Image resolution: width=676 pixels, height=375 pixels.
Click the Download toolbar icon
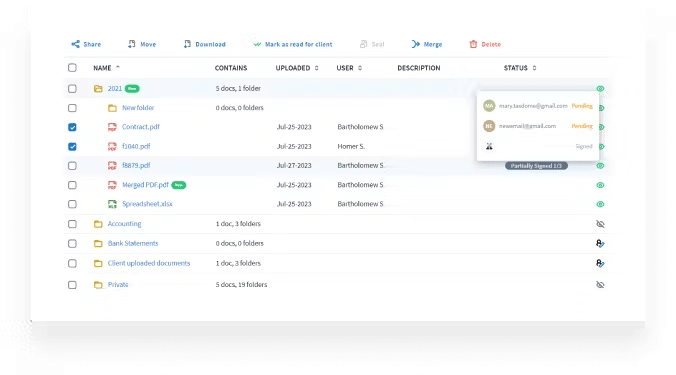coord(187,44)
